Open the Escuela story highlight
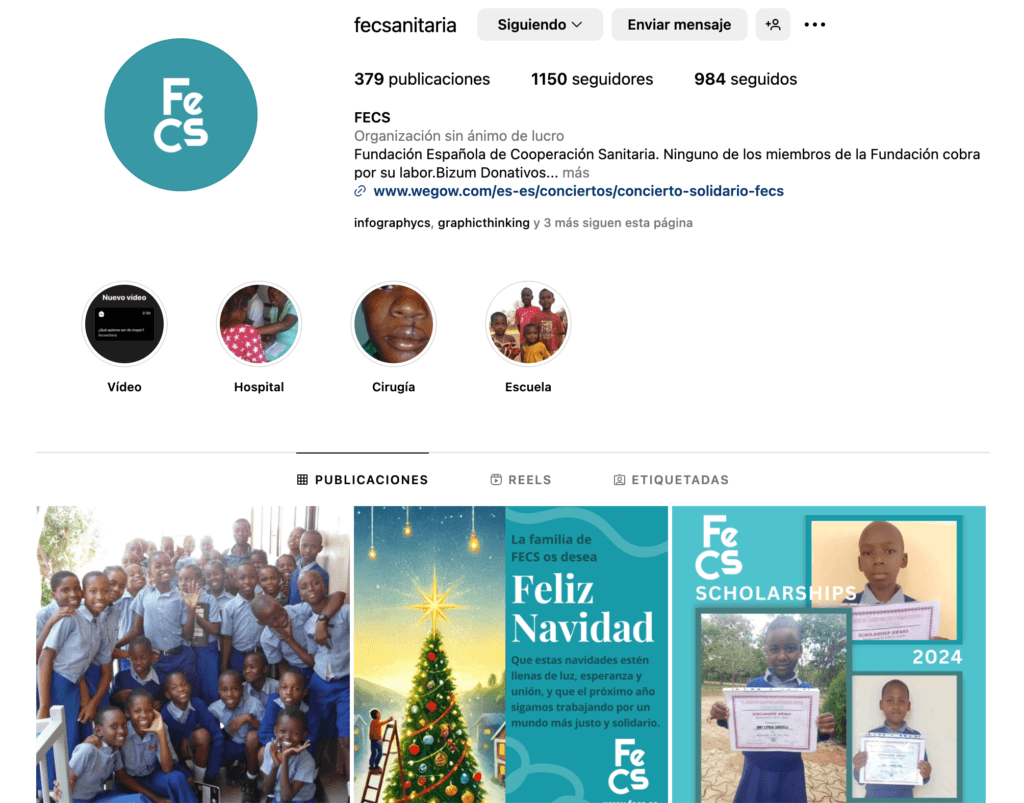The width and height of the screenshot is (1024, 803). point(528,324)
